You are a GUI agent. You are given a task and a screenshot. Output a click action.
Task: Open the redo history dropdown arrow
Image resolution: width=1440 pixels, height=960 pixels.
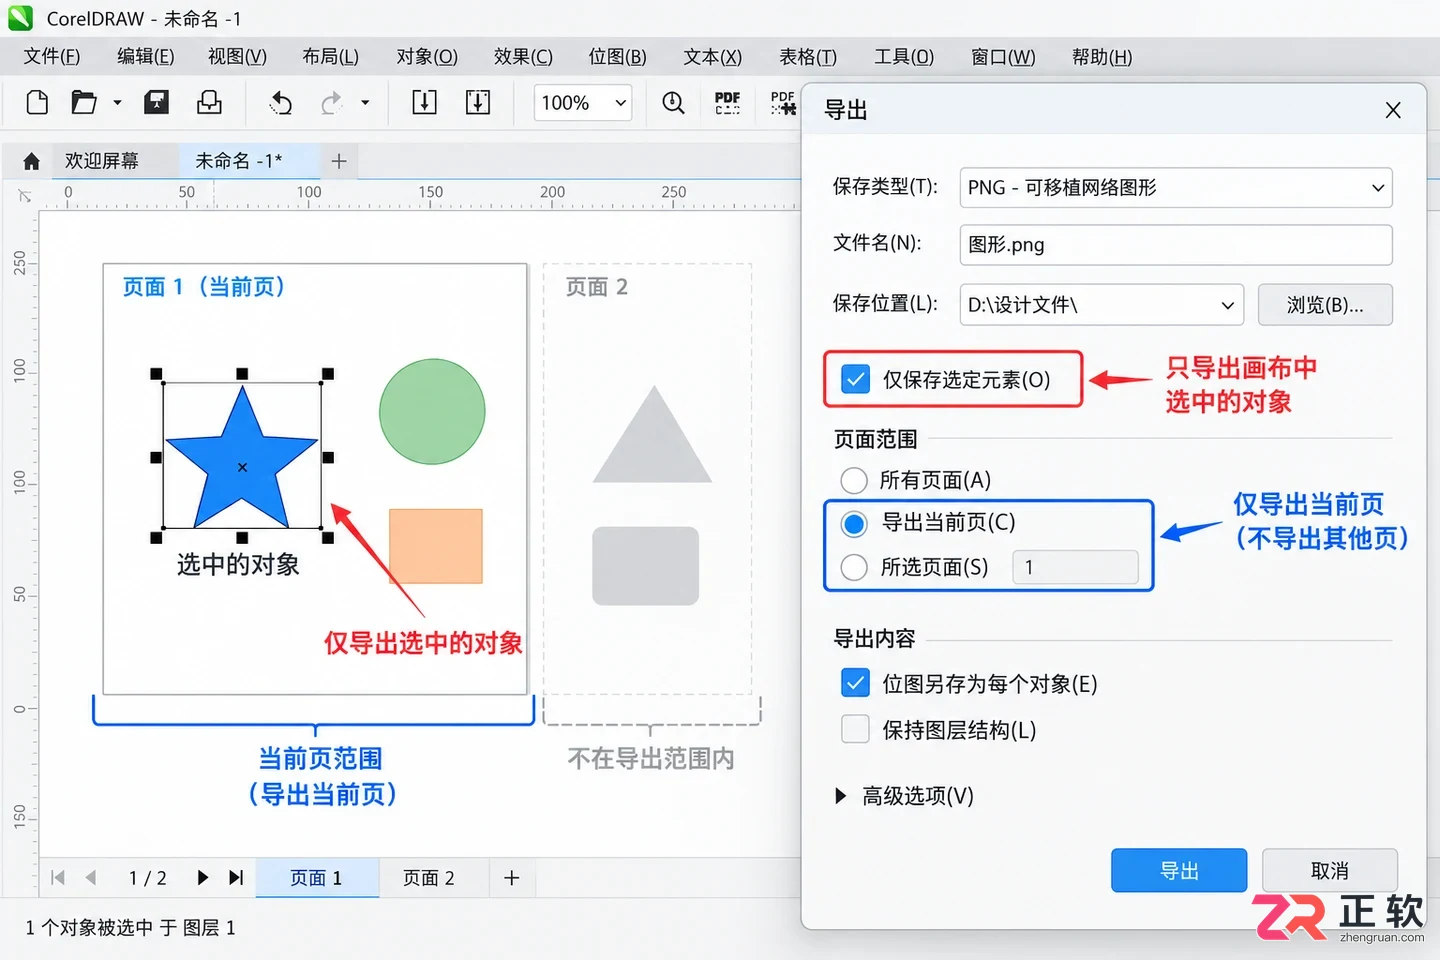click(365, 102)
